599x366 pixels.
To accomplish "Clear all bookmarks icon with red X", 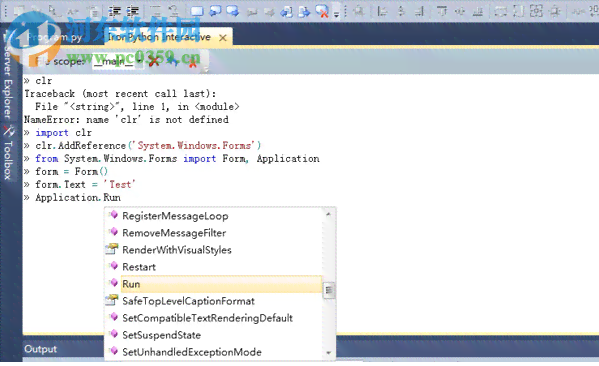I will 322,11.
